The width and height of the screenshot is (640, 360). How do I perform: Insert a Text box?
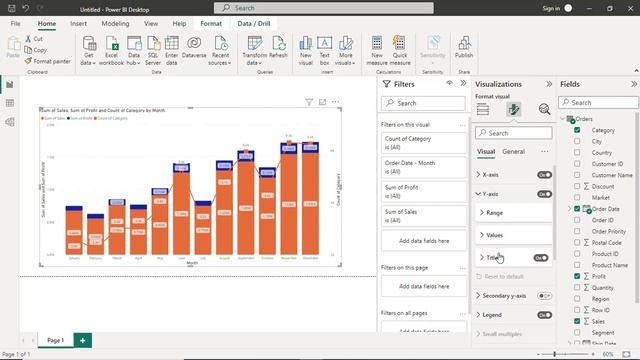coord(324,51)
